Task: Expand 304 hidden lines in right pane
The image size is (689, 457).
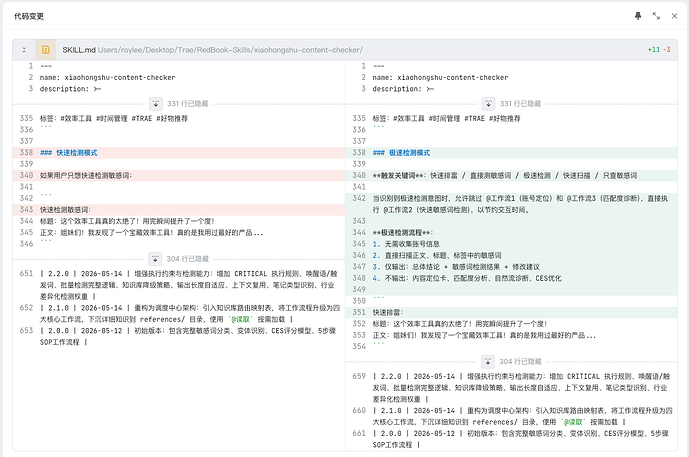Action: [488, 362]
